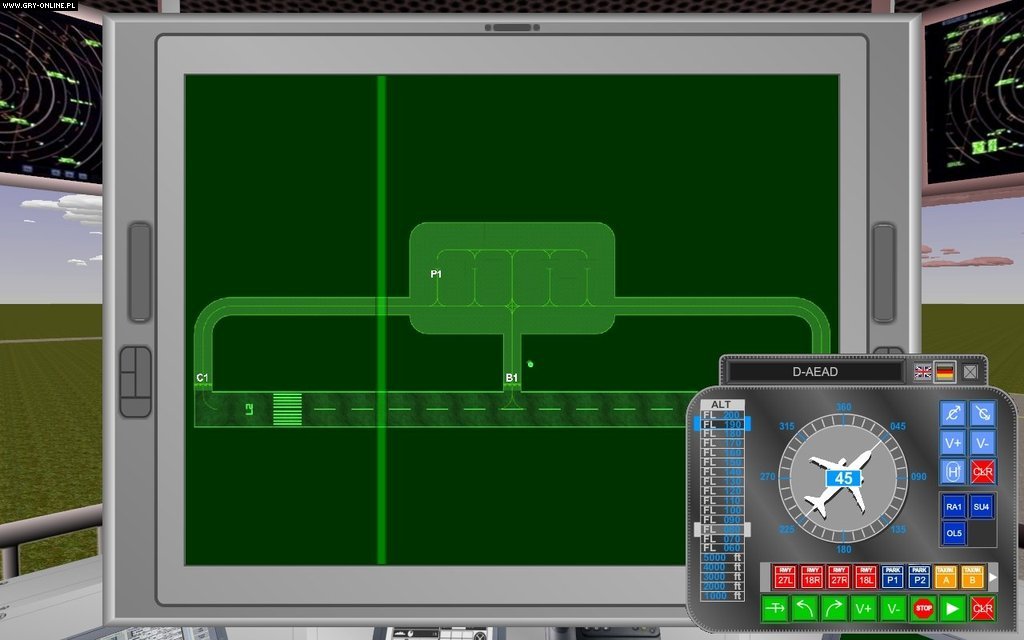This screenshot has width=1024, height=640.
Task: Click the 1000 ft altitude entry
Action: click(x=723, y=595)
